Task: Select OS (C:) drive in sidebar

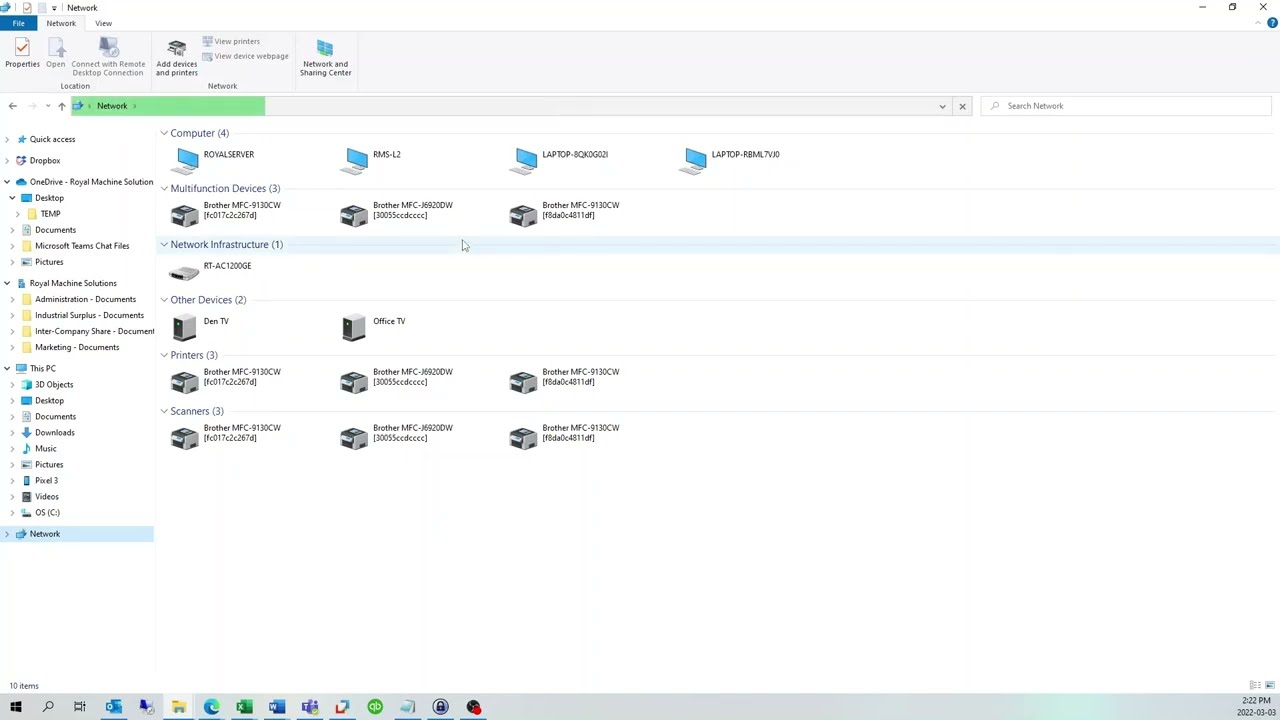Action: (x=47, y=512)
